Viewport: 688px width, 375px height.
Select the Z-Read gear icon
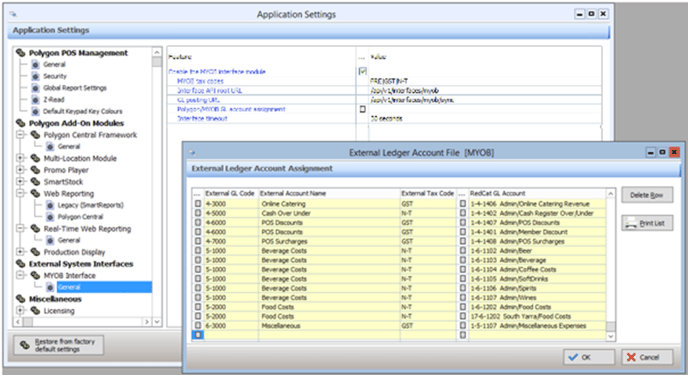pyautogui.click(x=36, y=100)
